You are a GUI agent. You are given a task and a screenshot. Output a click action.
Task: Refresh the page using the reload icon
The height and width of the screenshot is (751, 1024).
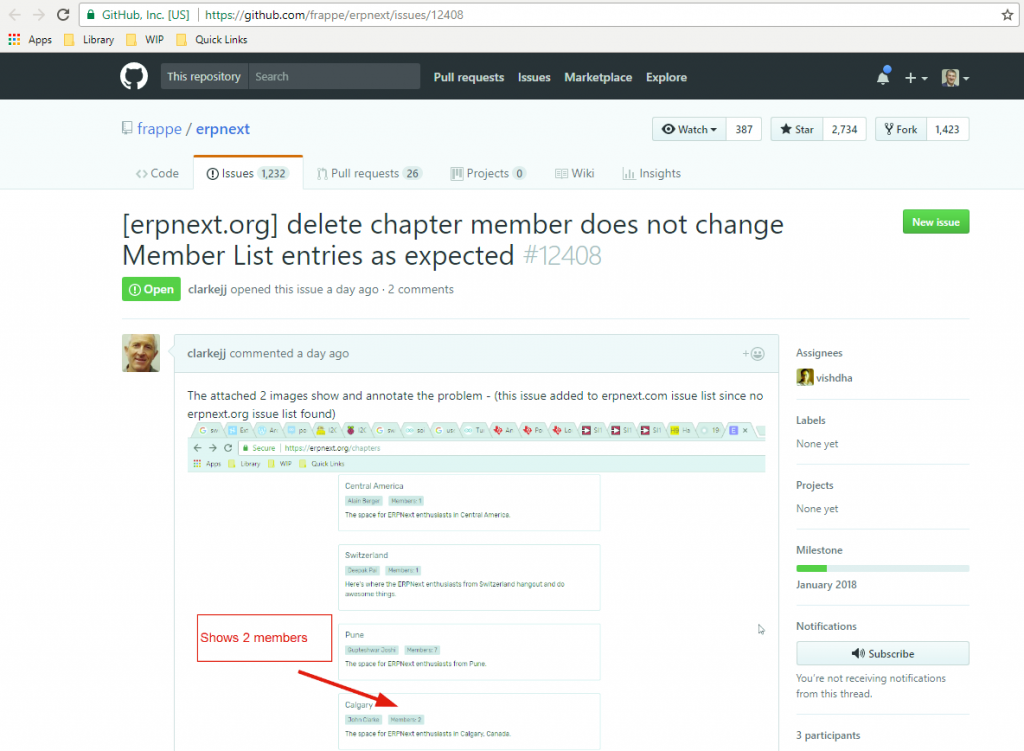point(63,15)
